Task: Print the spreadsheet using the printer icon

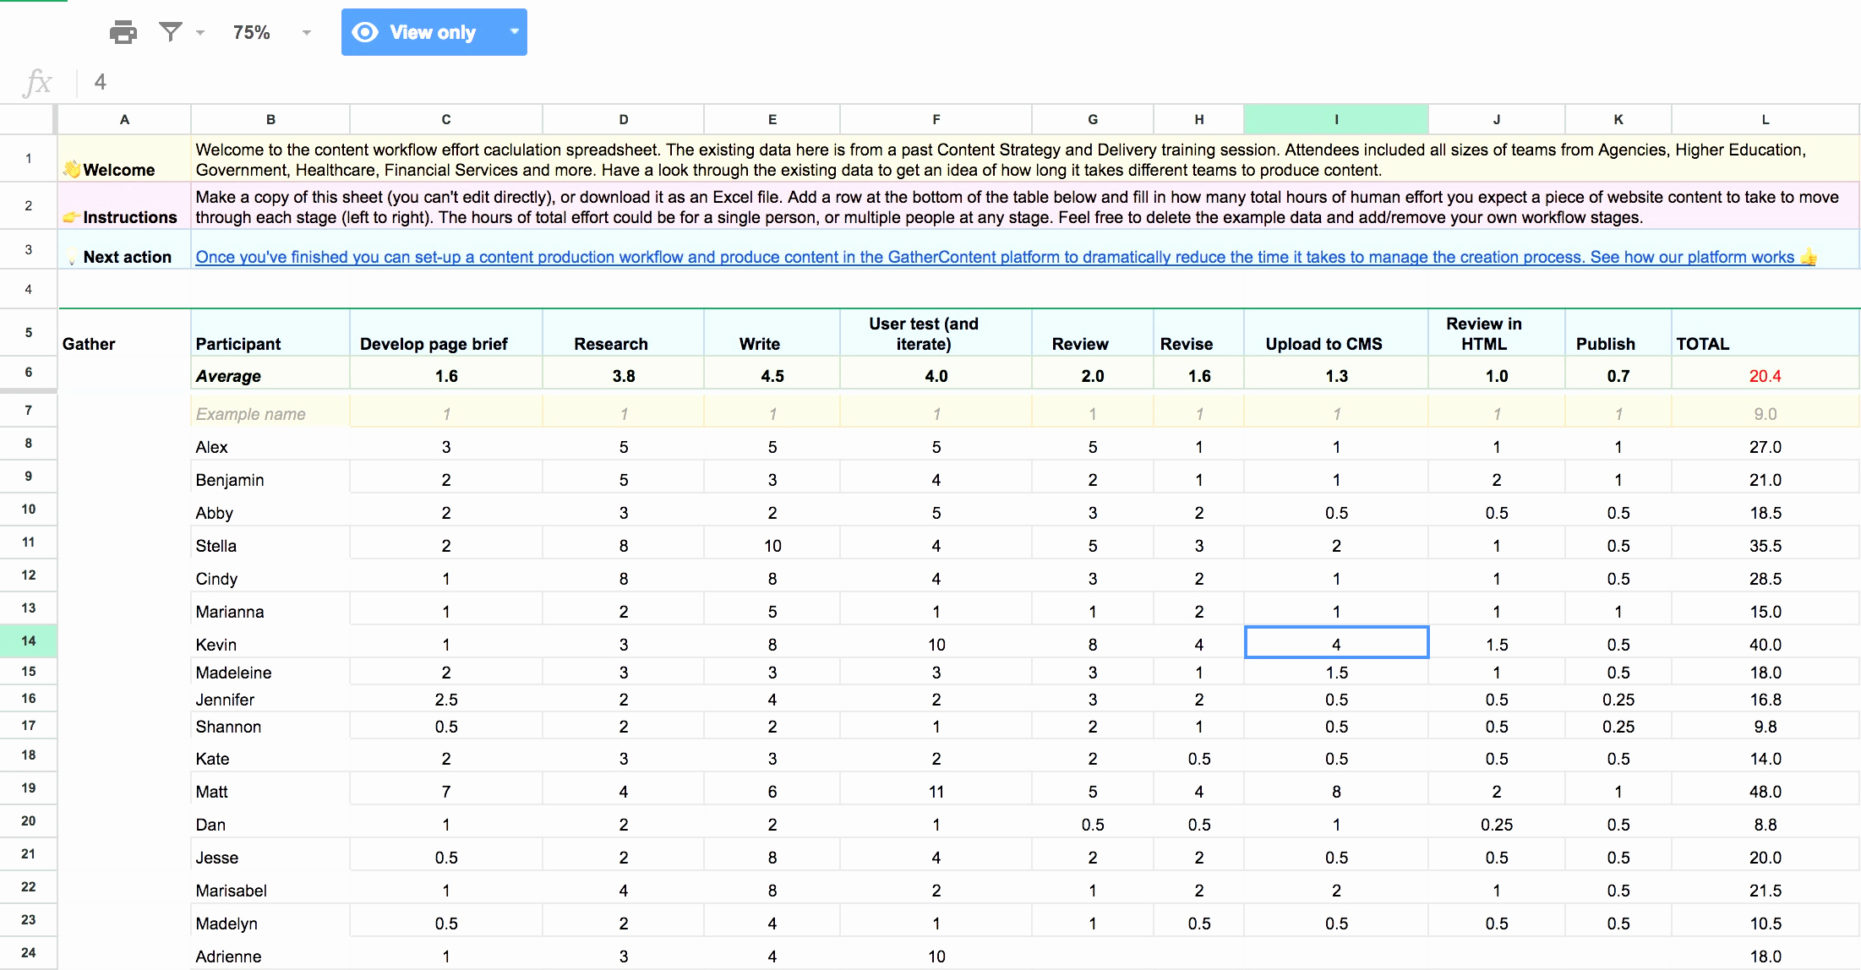Action: coord(122,31)
